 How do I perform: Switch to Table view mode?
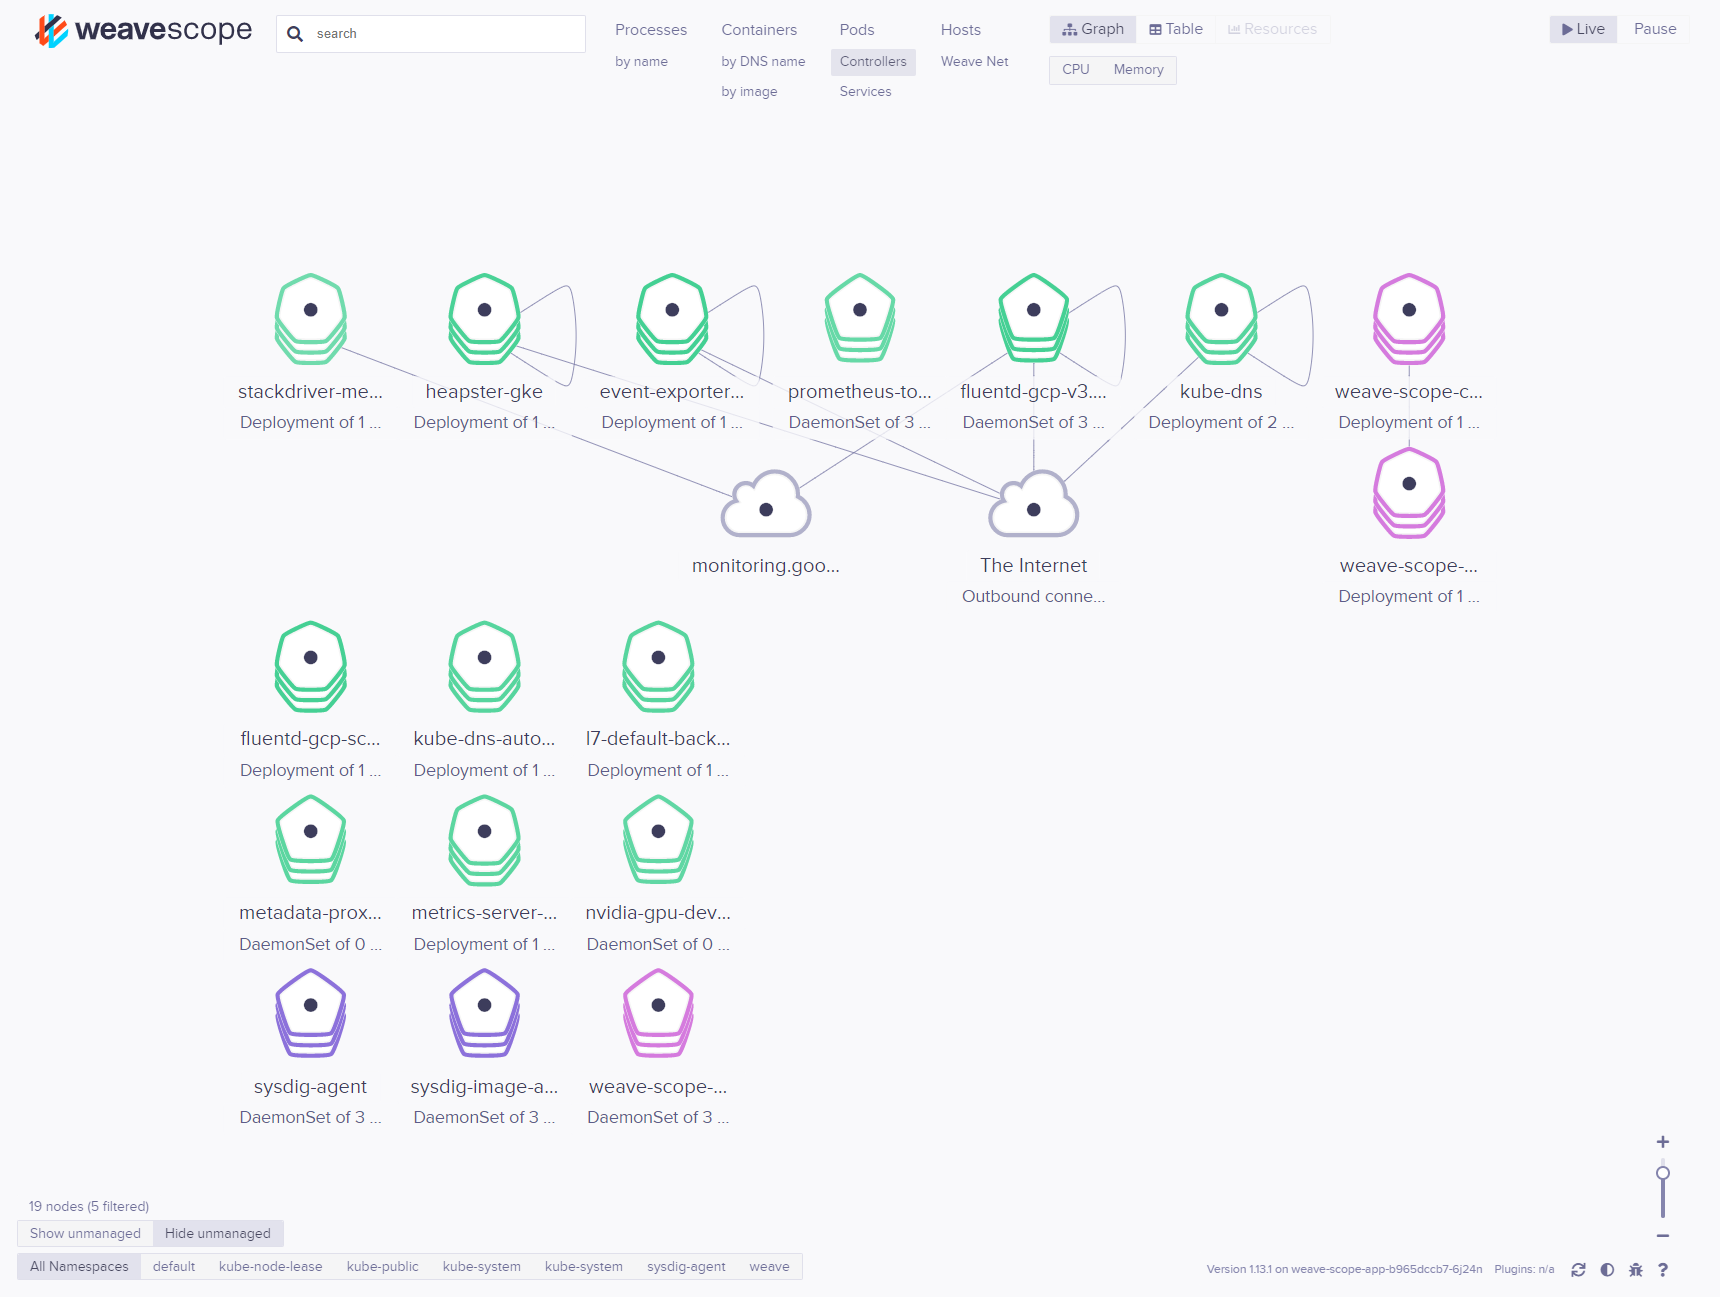(x=1176, y=29)
